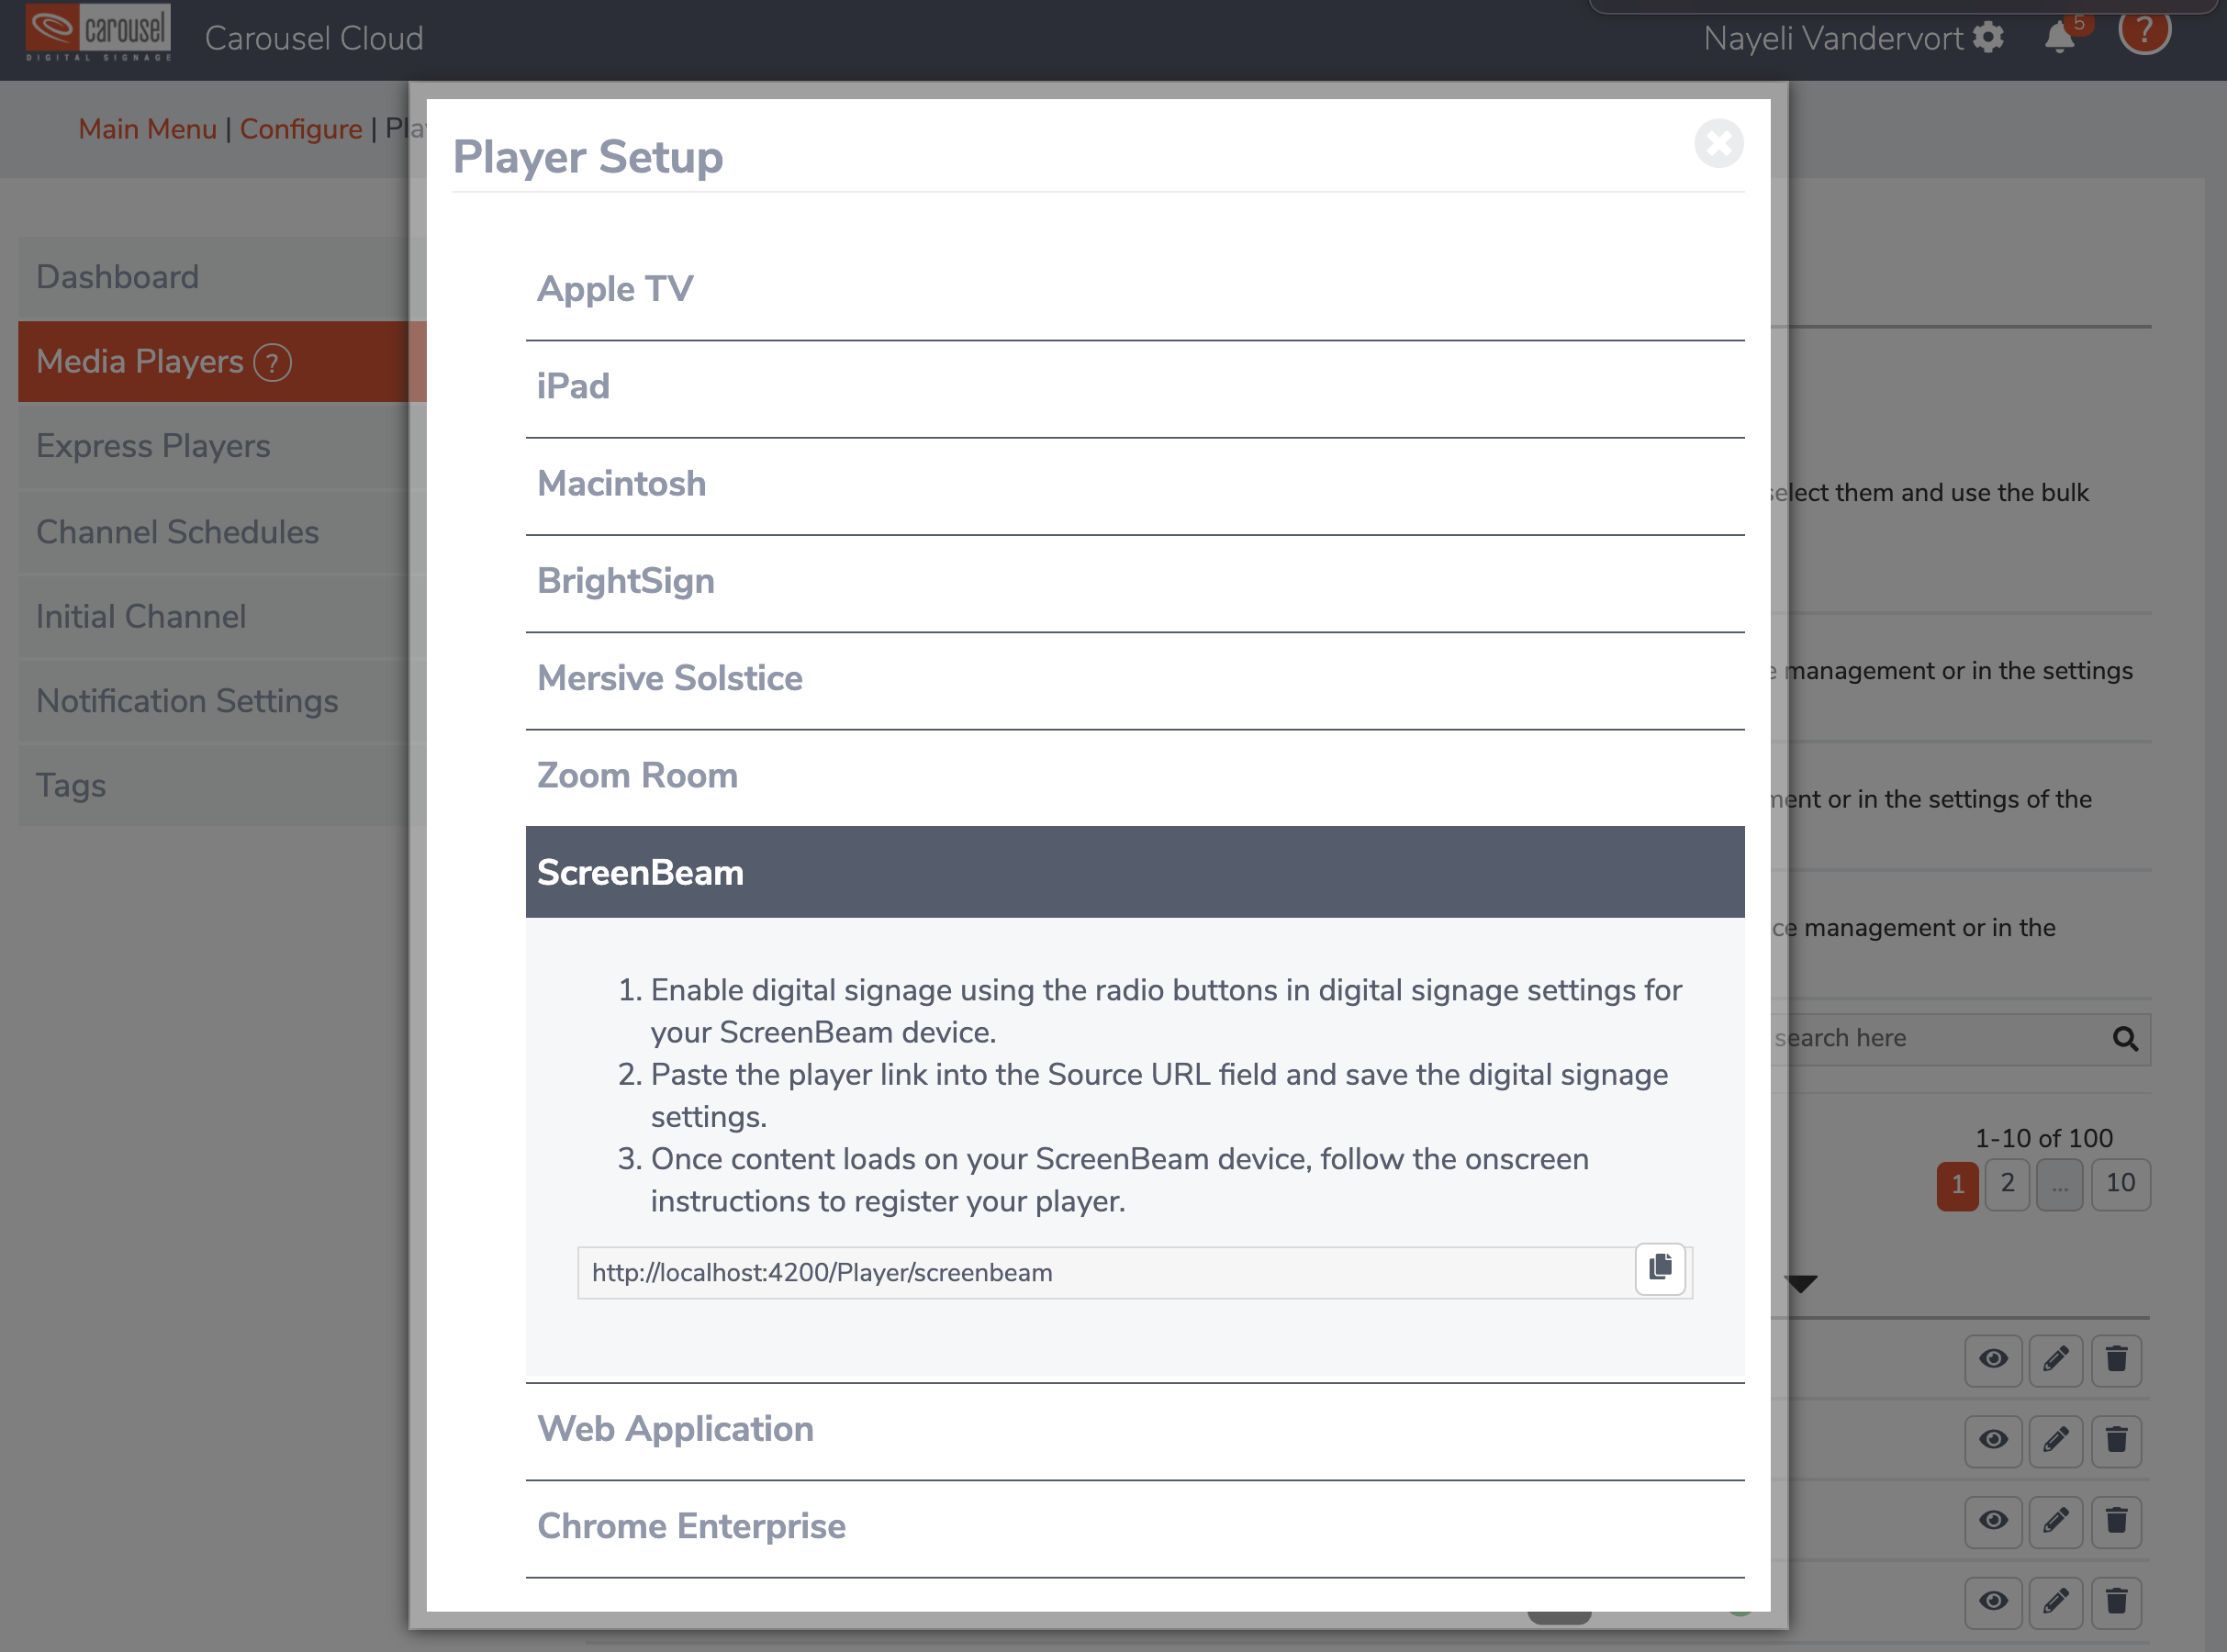The width and height of the screenshot is (2227, 1652).
Task: Close the Player Setup dialog
Action: click(1718, 144)
